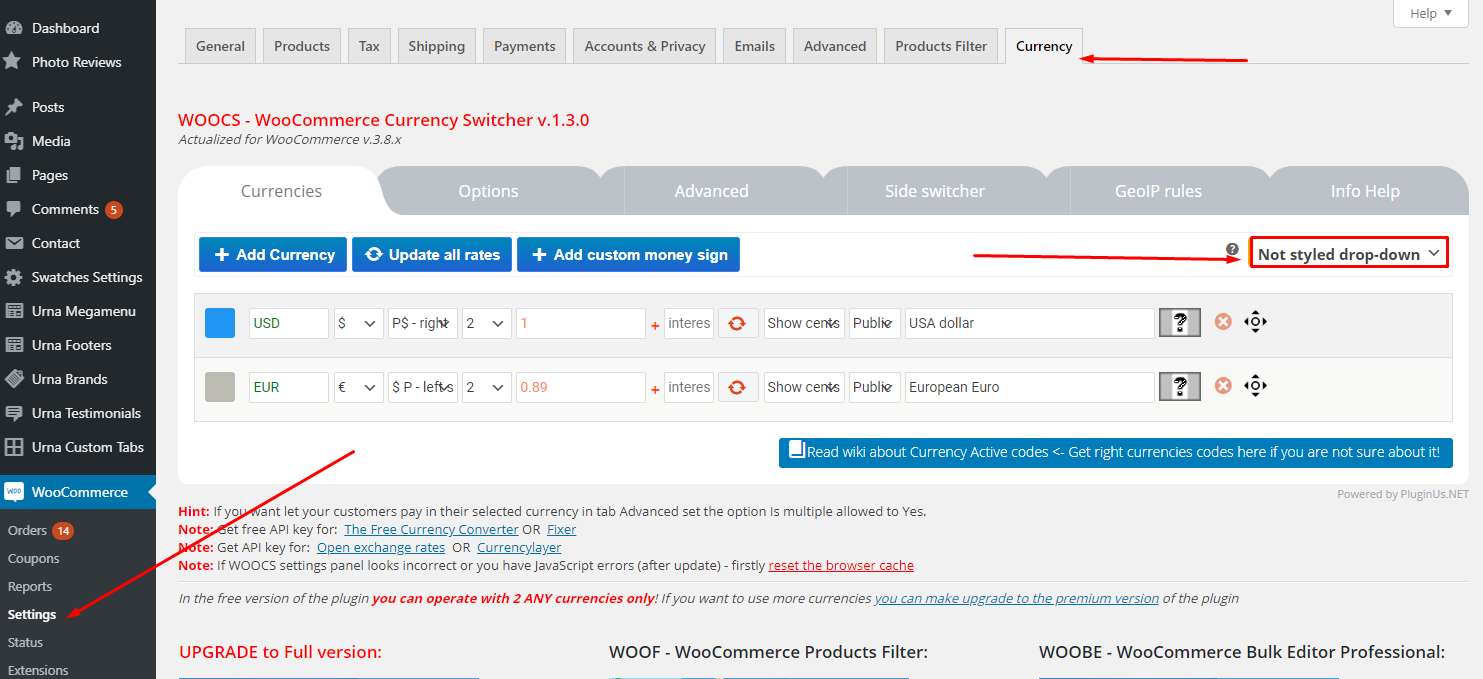Refresh the USD rate with the reload icon
The image size is (1483, 679).
tap(737, 323)
